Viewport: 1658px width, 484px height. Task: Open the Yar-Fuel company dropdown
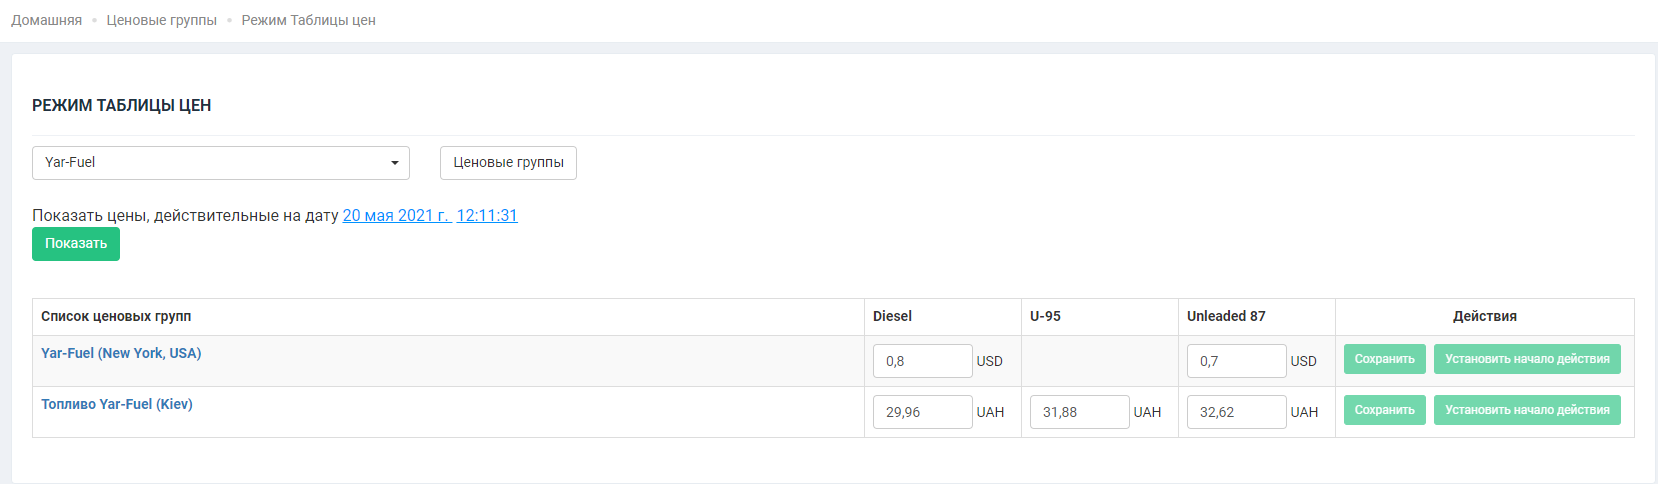click(x=220, y=163)
